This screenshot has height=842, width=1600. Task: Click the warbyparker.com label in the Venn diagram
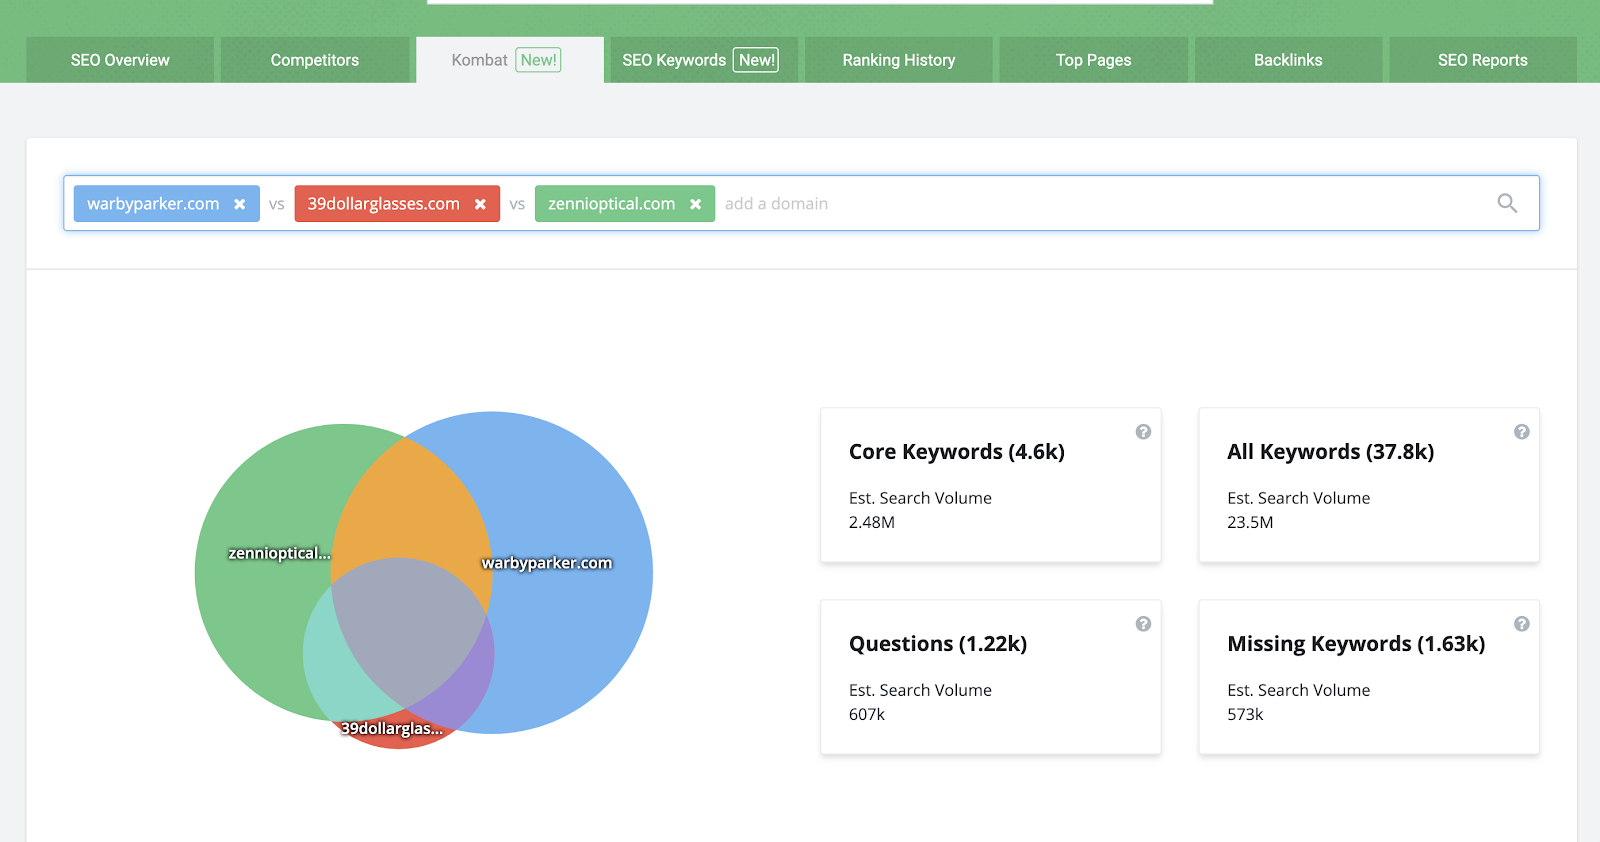coord(547,563)
